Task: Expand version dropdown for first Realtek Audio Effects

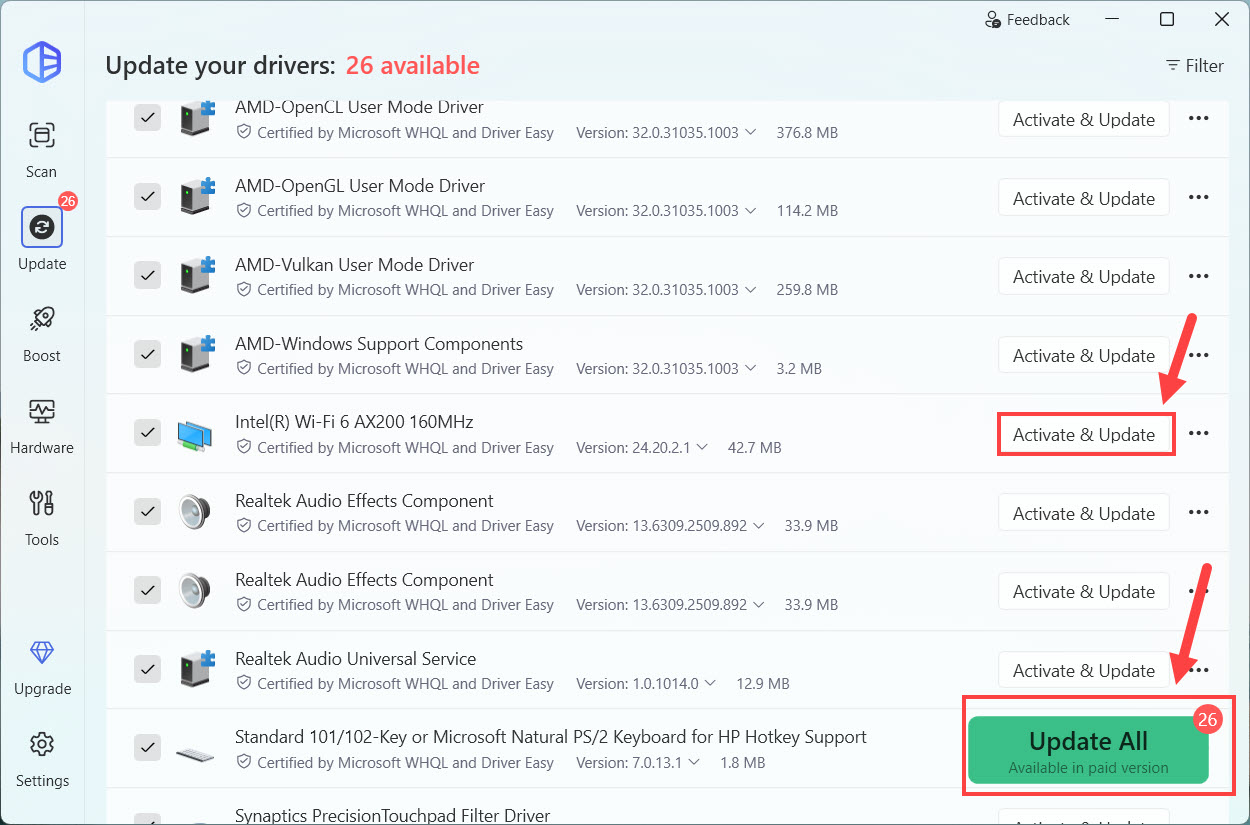Action: pyautogui.click(x=758, y=526)
